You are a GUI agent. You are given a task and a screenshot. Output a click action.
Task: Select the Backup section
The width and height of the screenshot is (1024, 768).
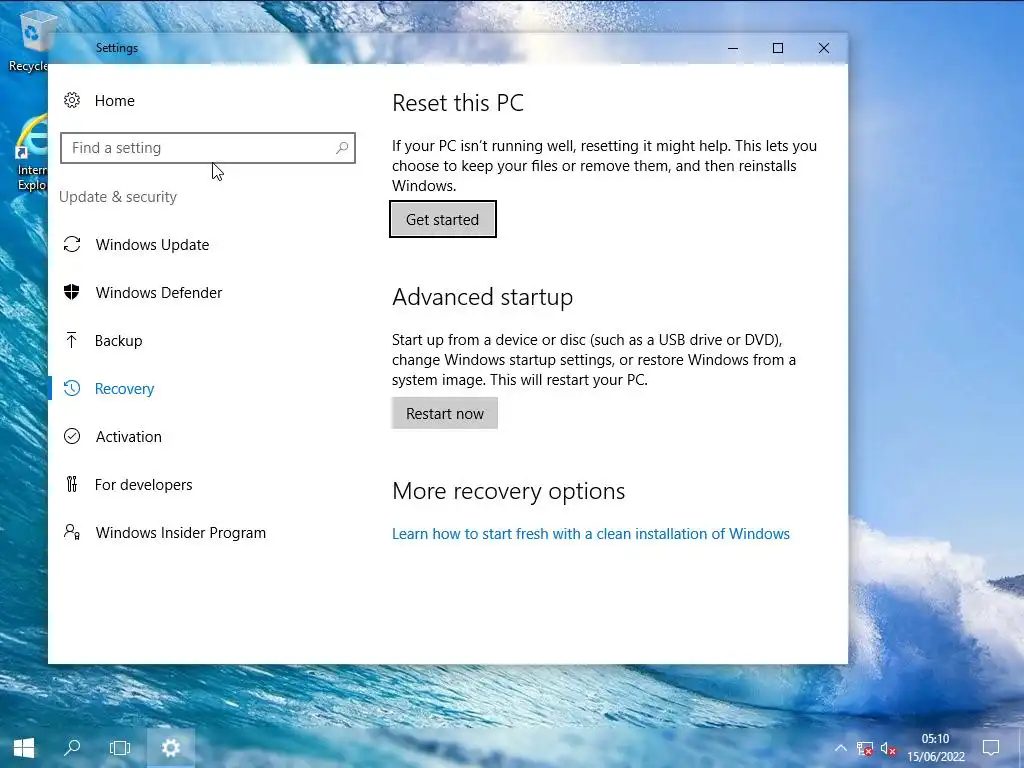(x=118, y=341)
